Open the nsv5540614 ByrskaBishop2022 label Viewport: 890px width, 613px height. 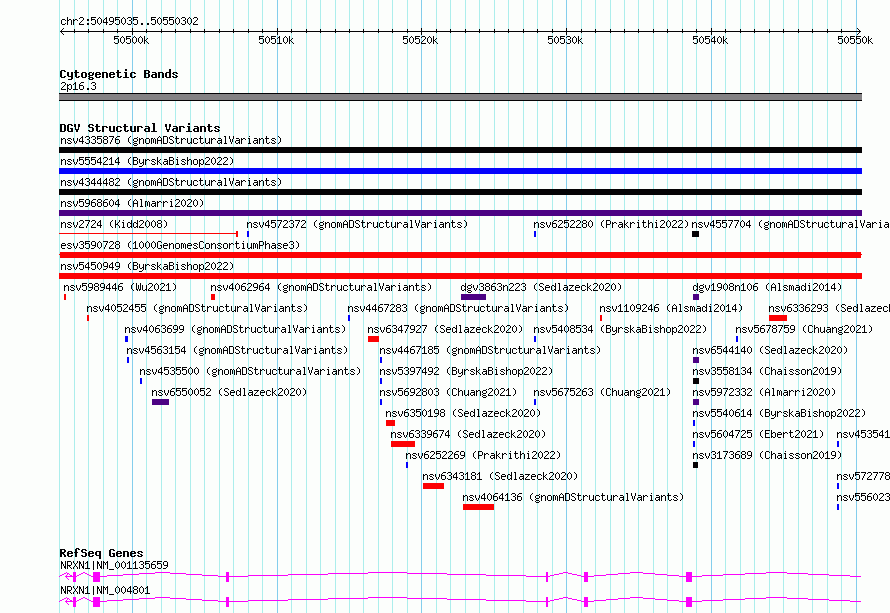click(x=779, y=413)
